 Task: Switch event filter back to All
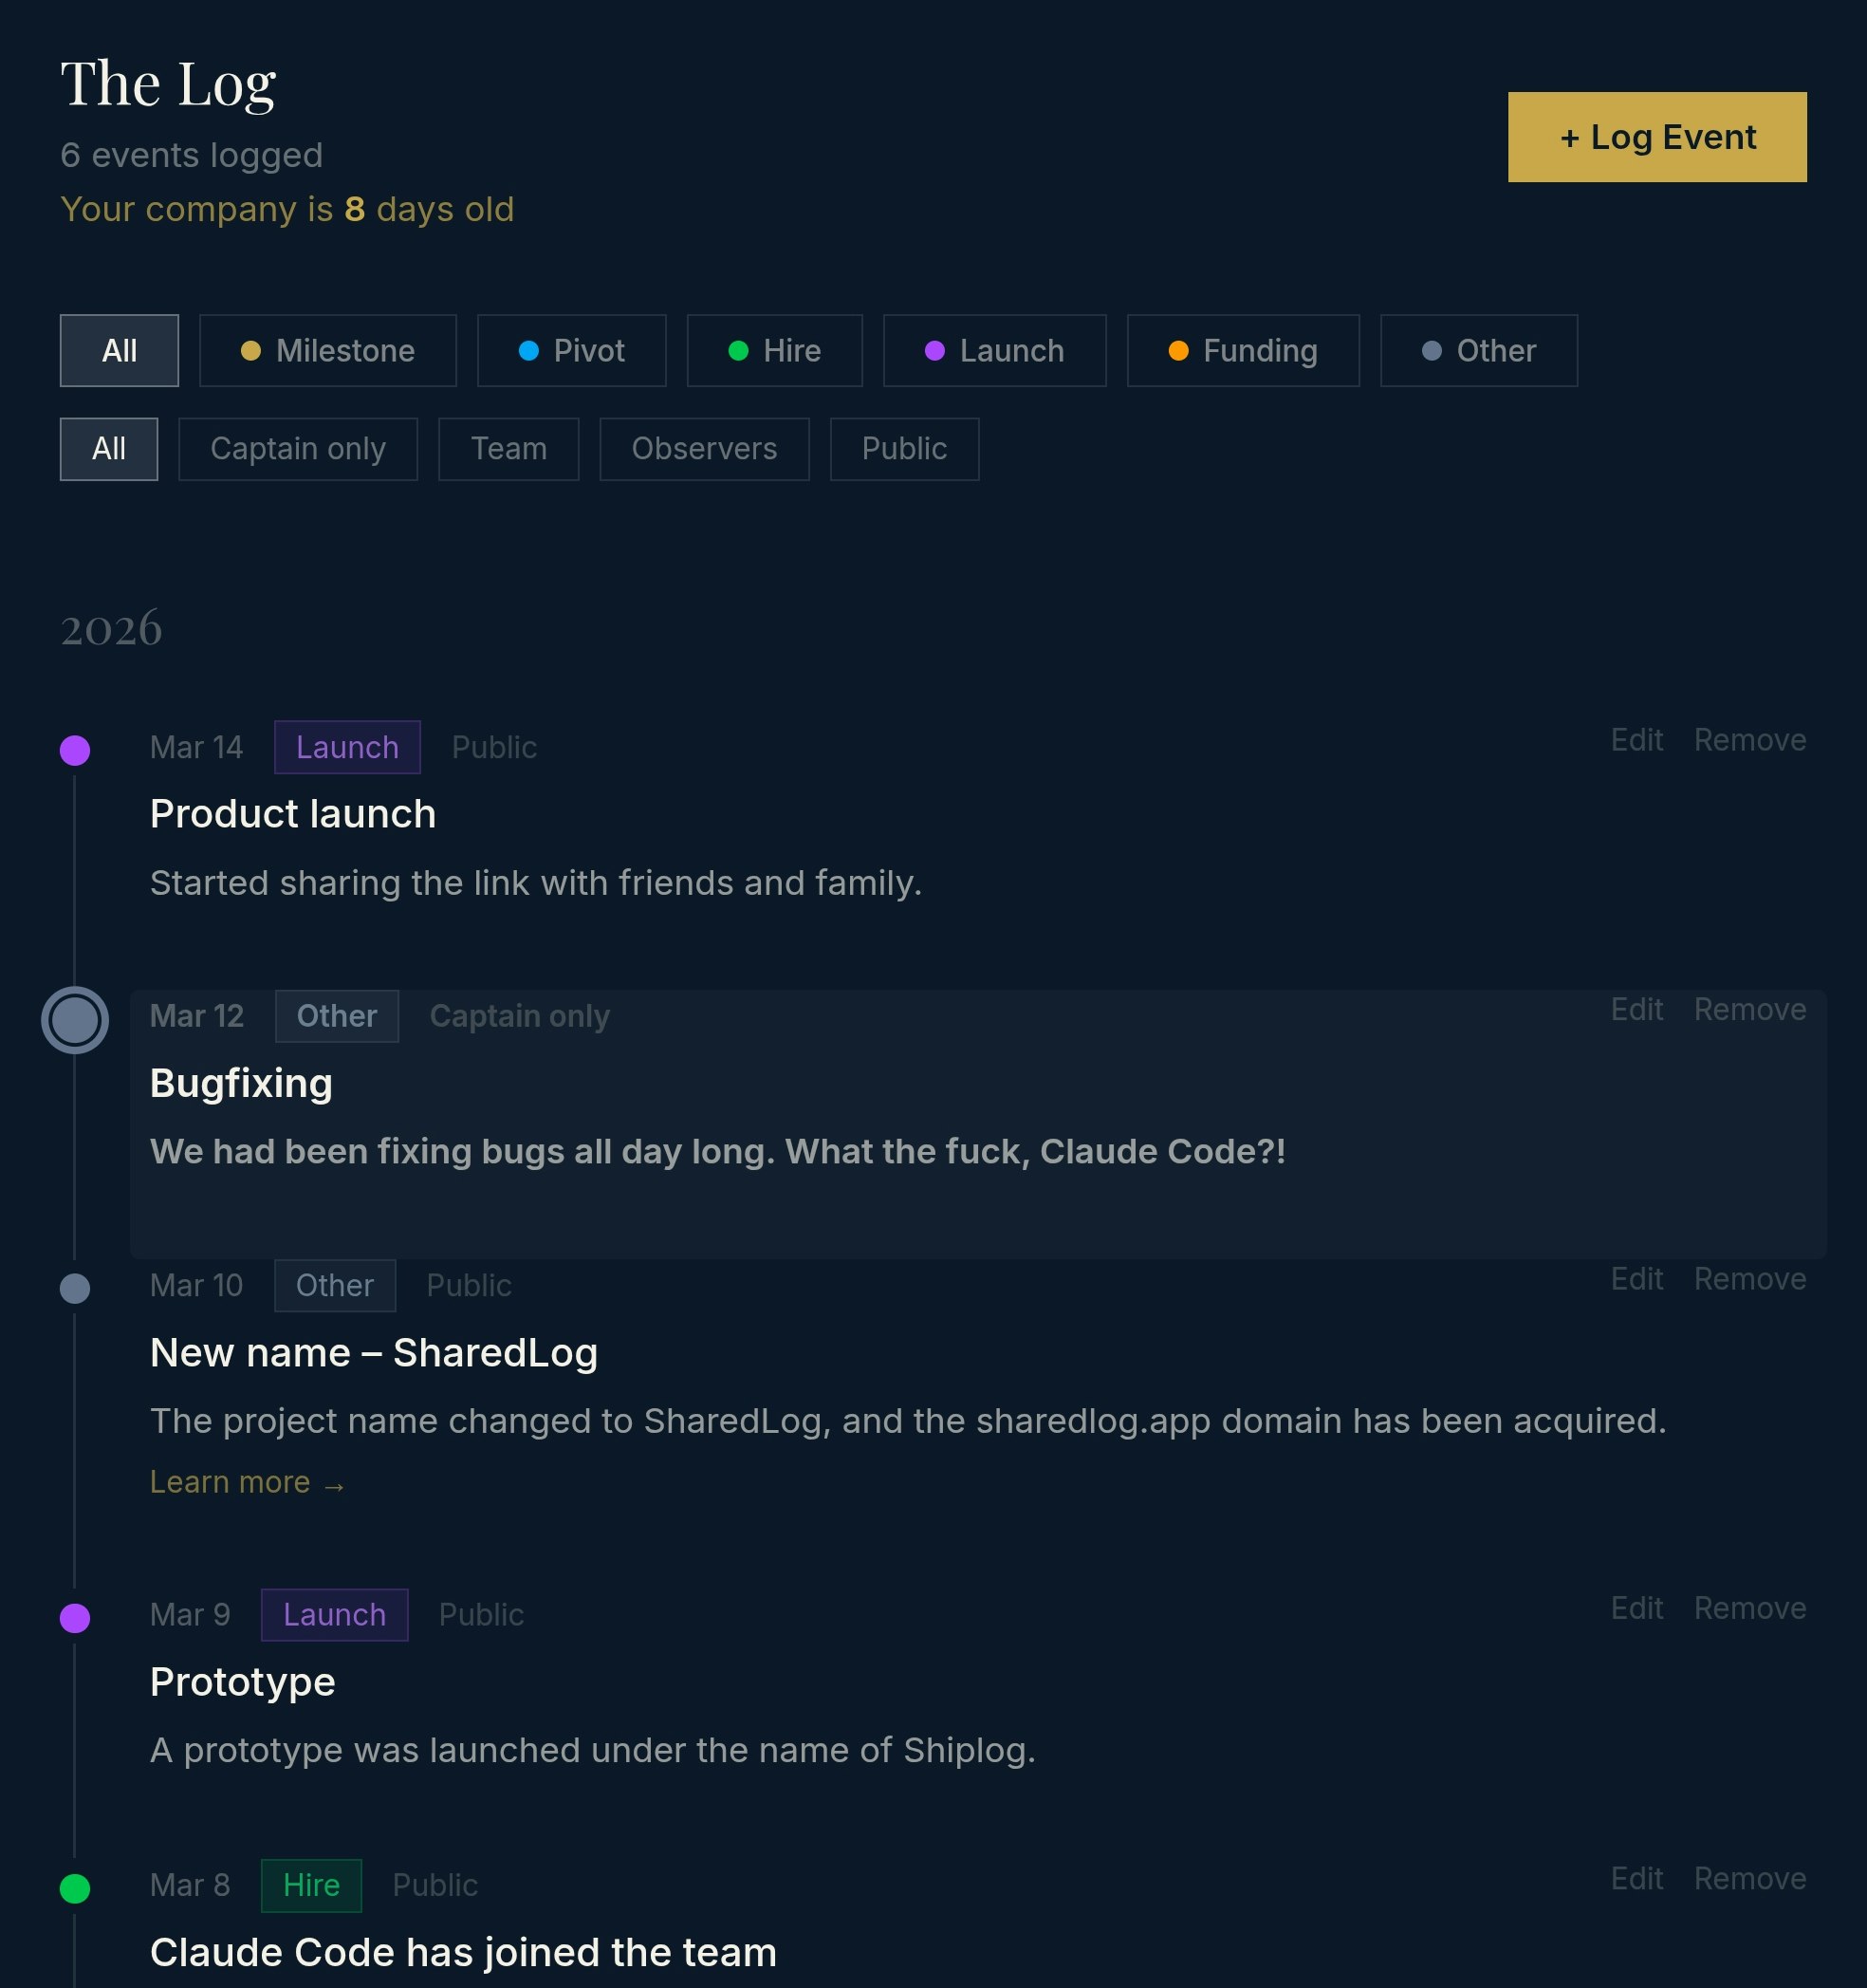click(x=119, y=350)
